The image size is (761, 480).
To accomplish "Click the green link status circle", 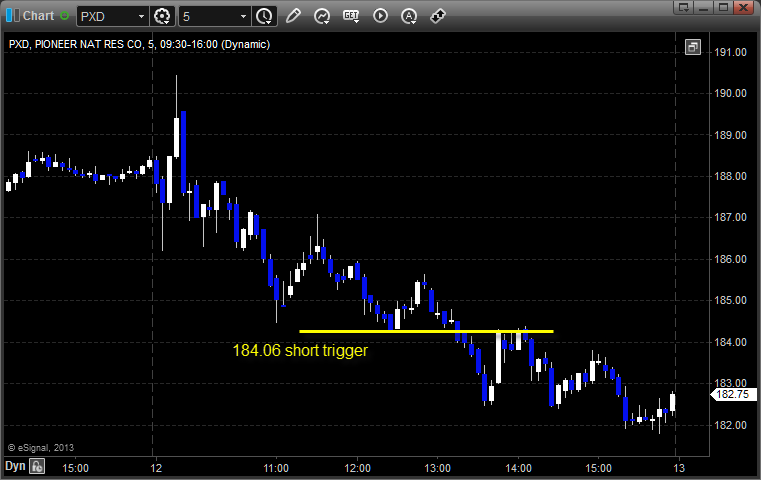I will [x=64, y=16].
